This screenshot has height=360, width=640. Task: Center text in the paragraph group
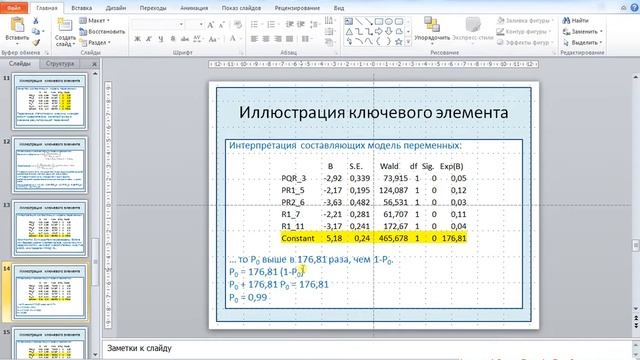(266, 39)
